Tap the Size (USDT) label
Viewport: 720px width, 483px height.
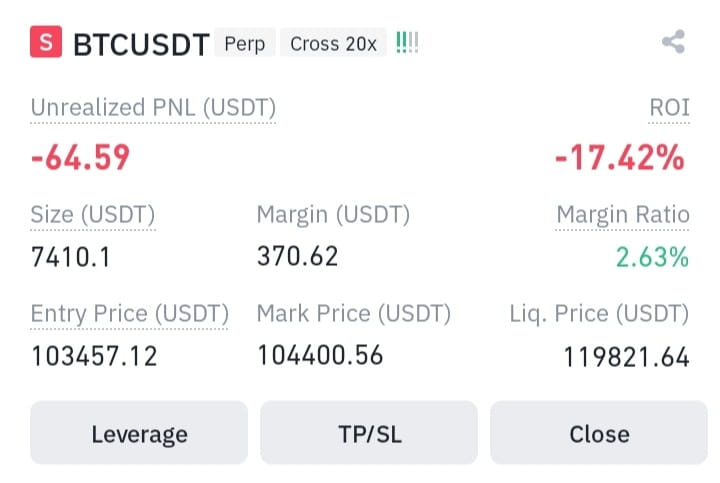point(93,214)
